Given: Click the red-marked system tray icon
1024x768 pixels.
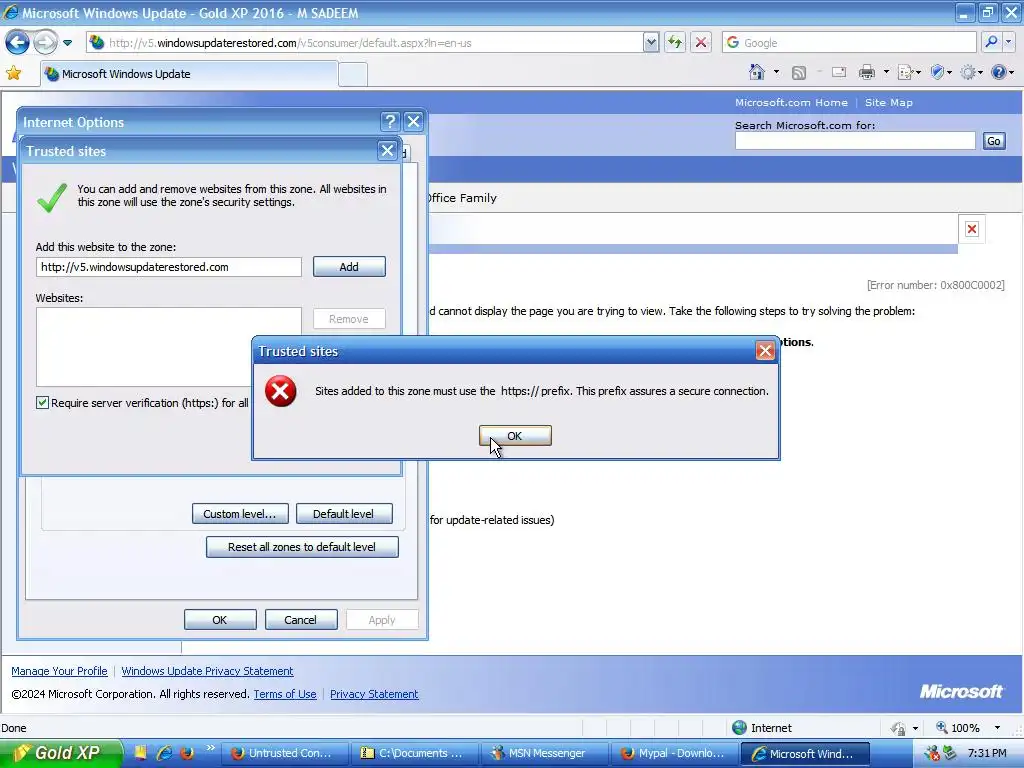Looking at the screenshot, I should click(x=931, y=754).
